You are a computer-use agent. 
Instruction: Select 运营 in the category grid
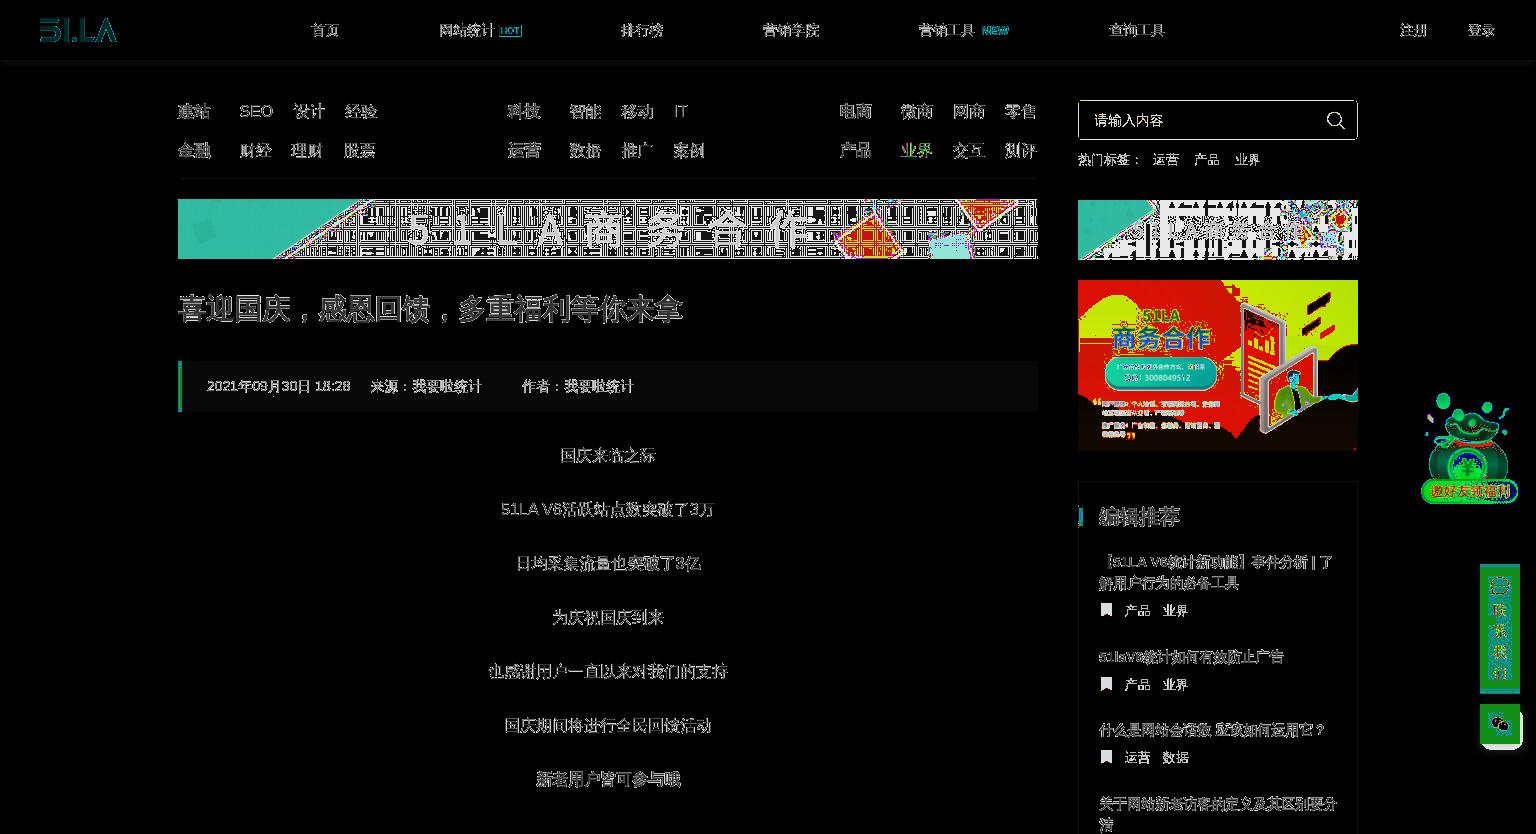[524, 150]
